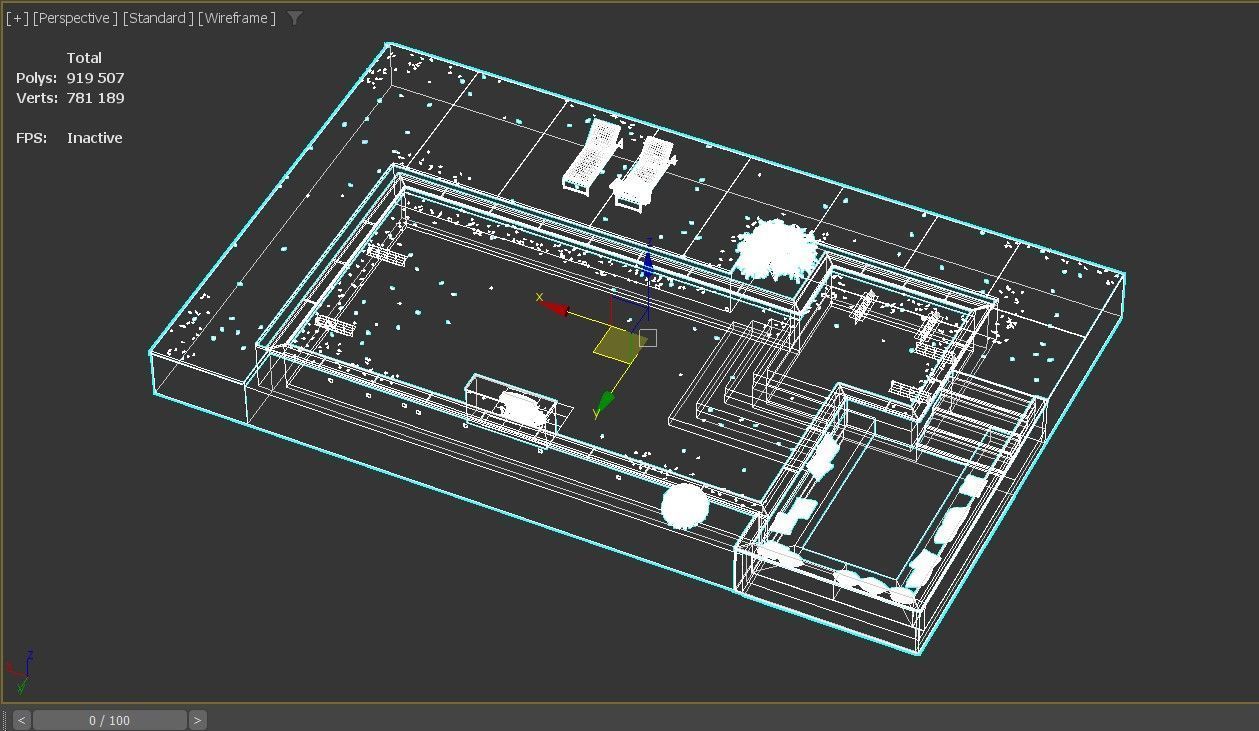
Task: Open the Perspective viewport label menu
Action: pyautogui.click(x=75, y=18)
